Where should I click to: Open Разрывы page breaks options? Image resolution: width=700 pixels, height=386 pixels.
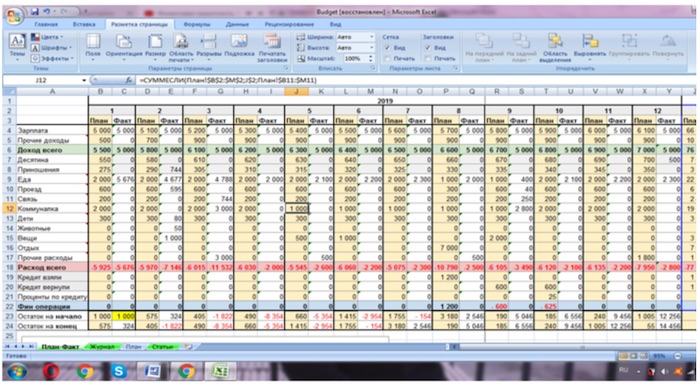208,46
